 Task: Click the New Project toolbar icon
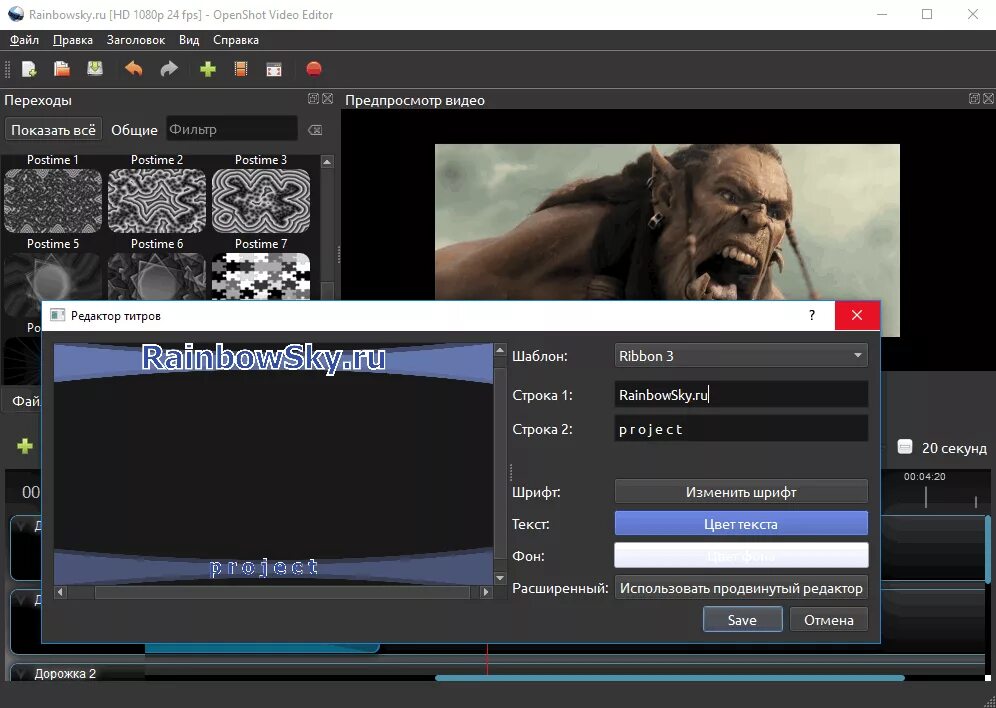pos(29,69)
